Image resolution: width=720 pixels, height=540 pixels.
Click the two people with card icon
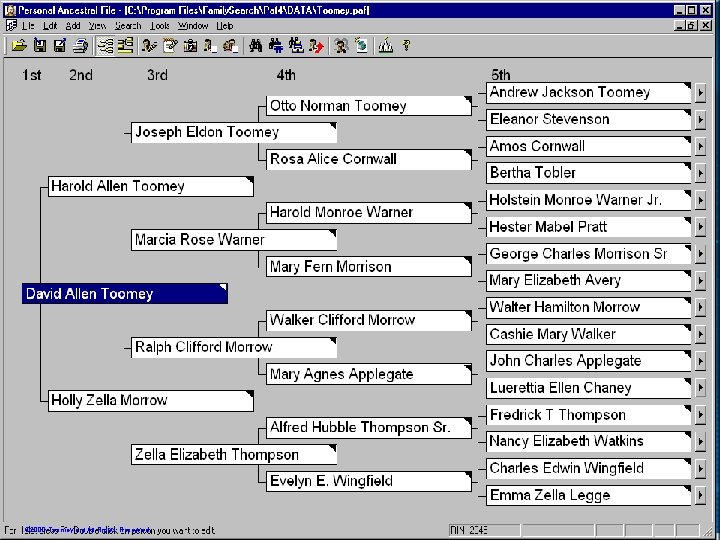point(230,45)
